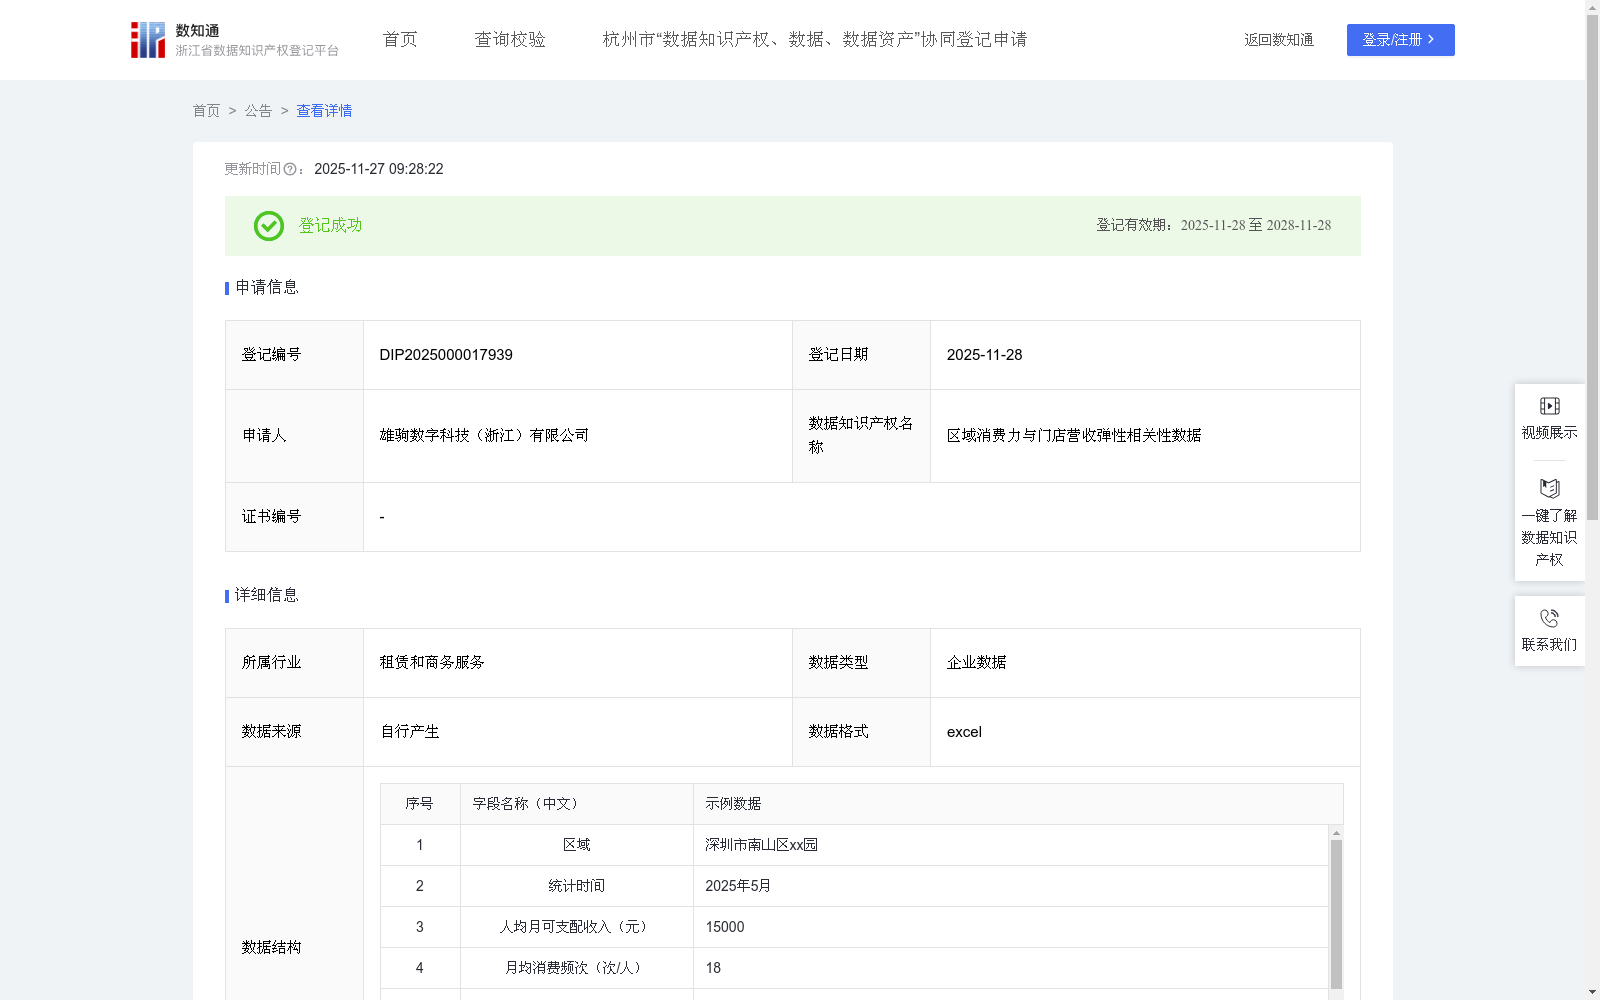The height and width of the screenshot is (1000, 1600).
Task: Click the 企业数据 data type value
Action: 976,663
